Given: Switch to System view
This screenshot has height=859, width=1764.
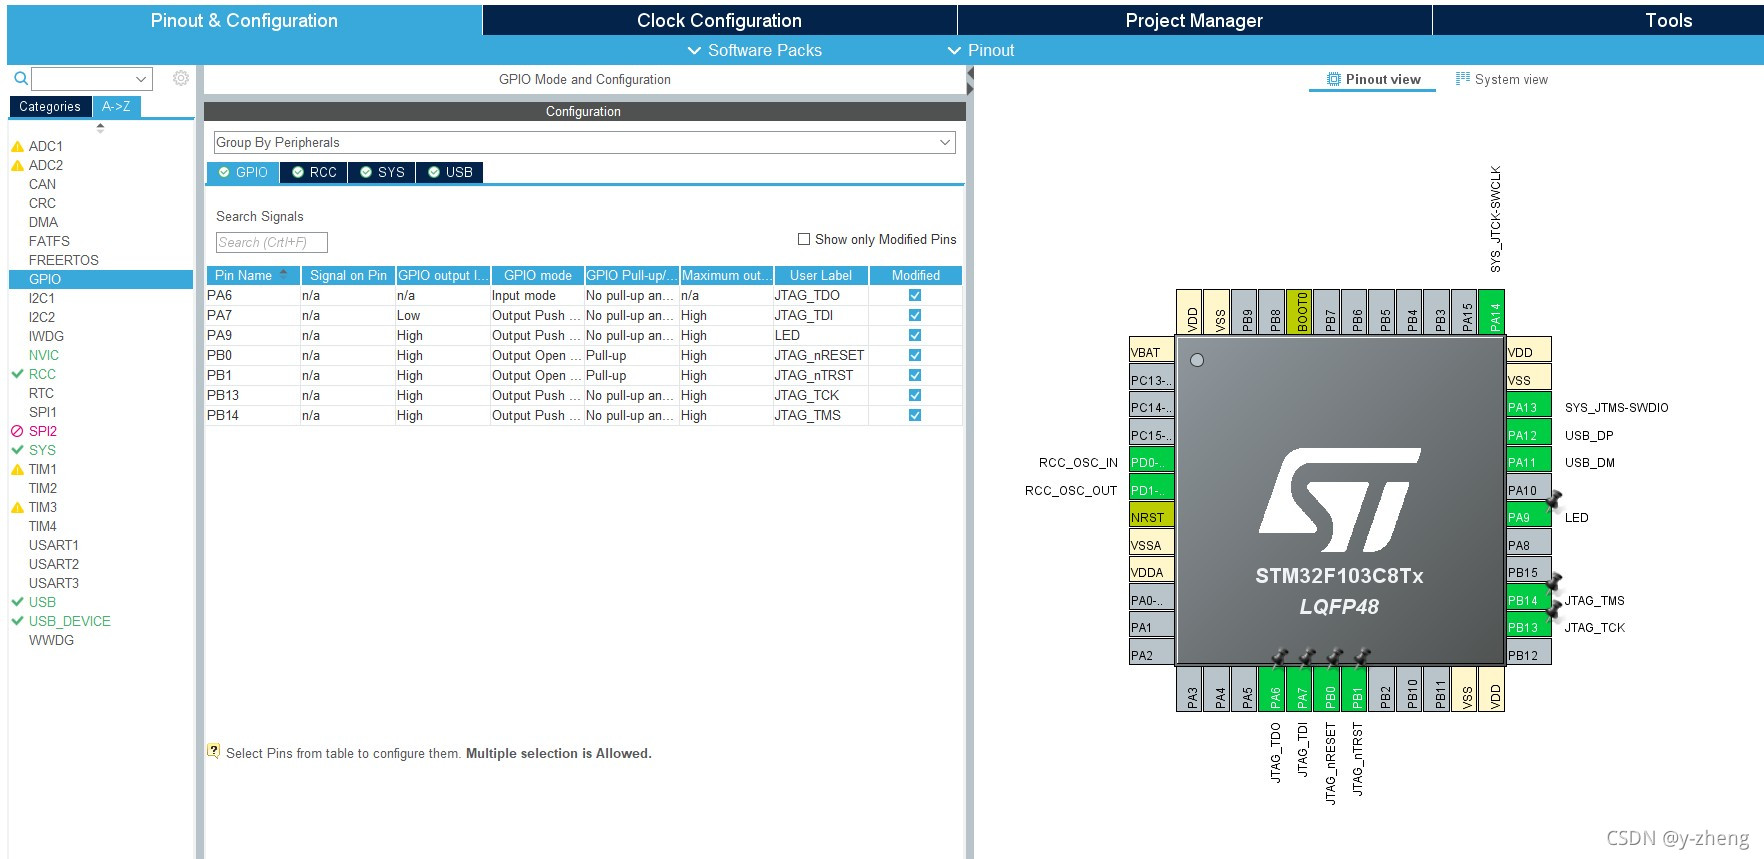Looking at the screenshot, I should 1502,79.
